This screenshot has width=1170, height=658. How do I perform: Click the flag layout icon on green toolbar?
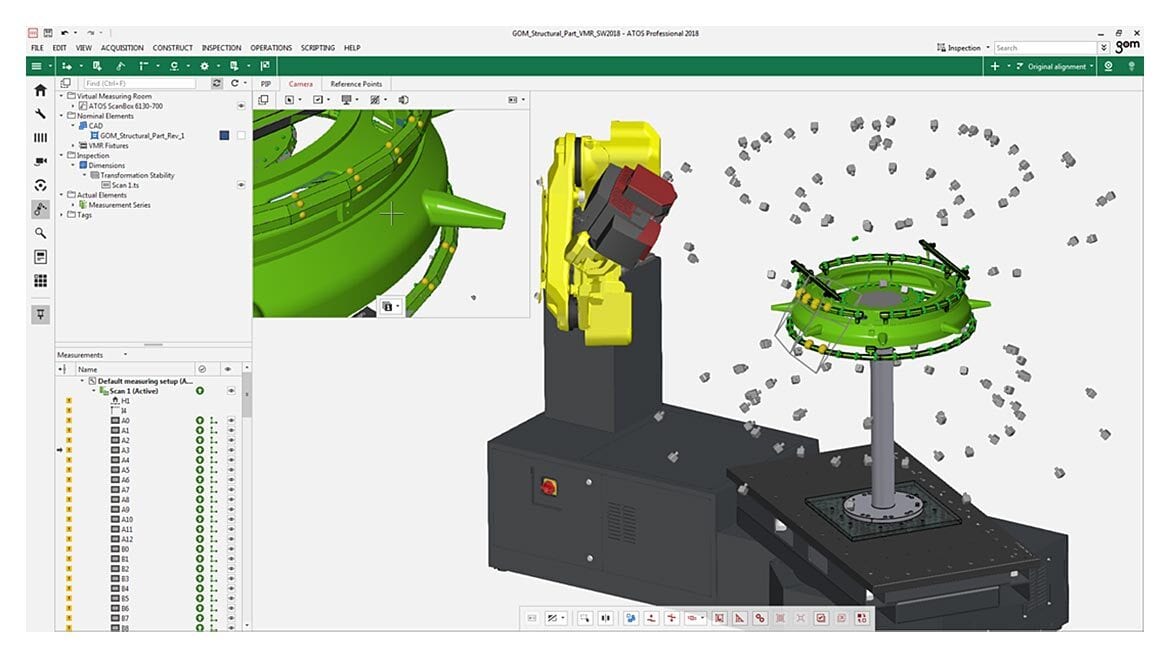tap(265, 66)
